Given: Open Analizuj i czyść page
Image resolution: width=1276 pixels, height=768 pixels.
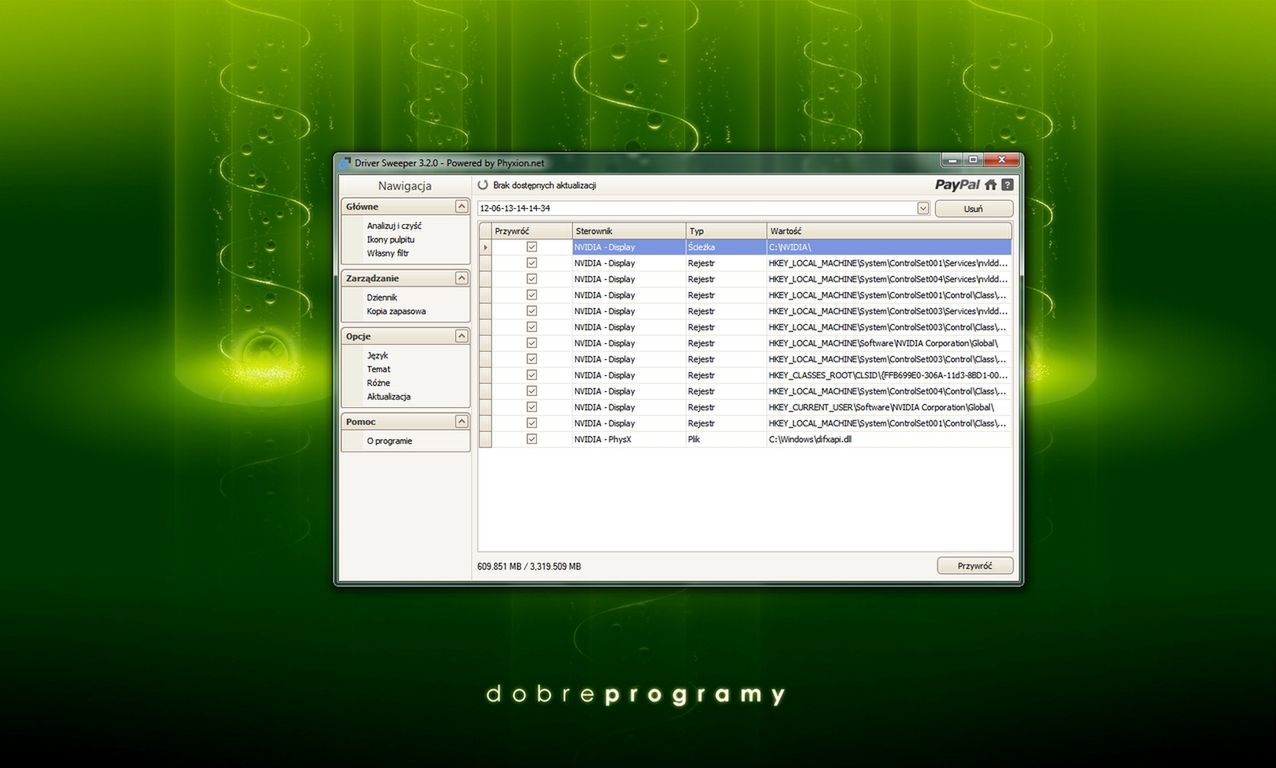Looking at the screenshot, I should point(394,226).
